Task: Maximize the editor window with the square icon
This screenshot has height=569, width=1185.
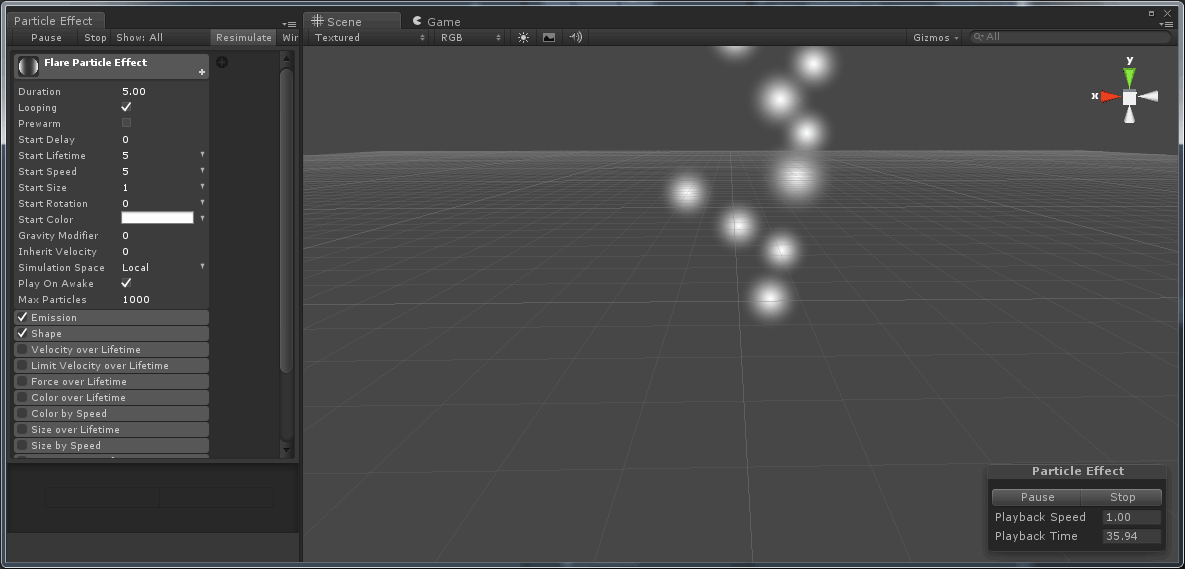Action: [1152, 13]
